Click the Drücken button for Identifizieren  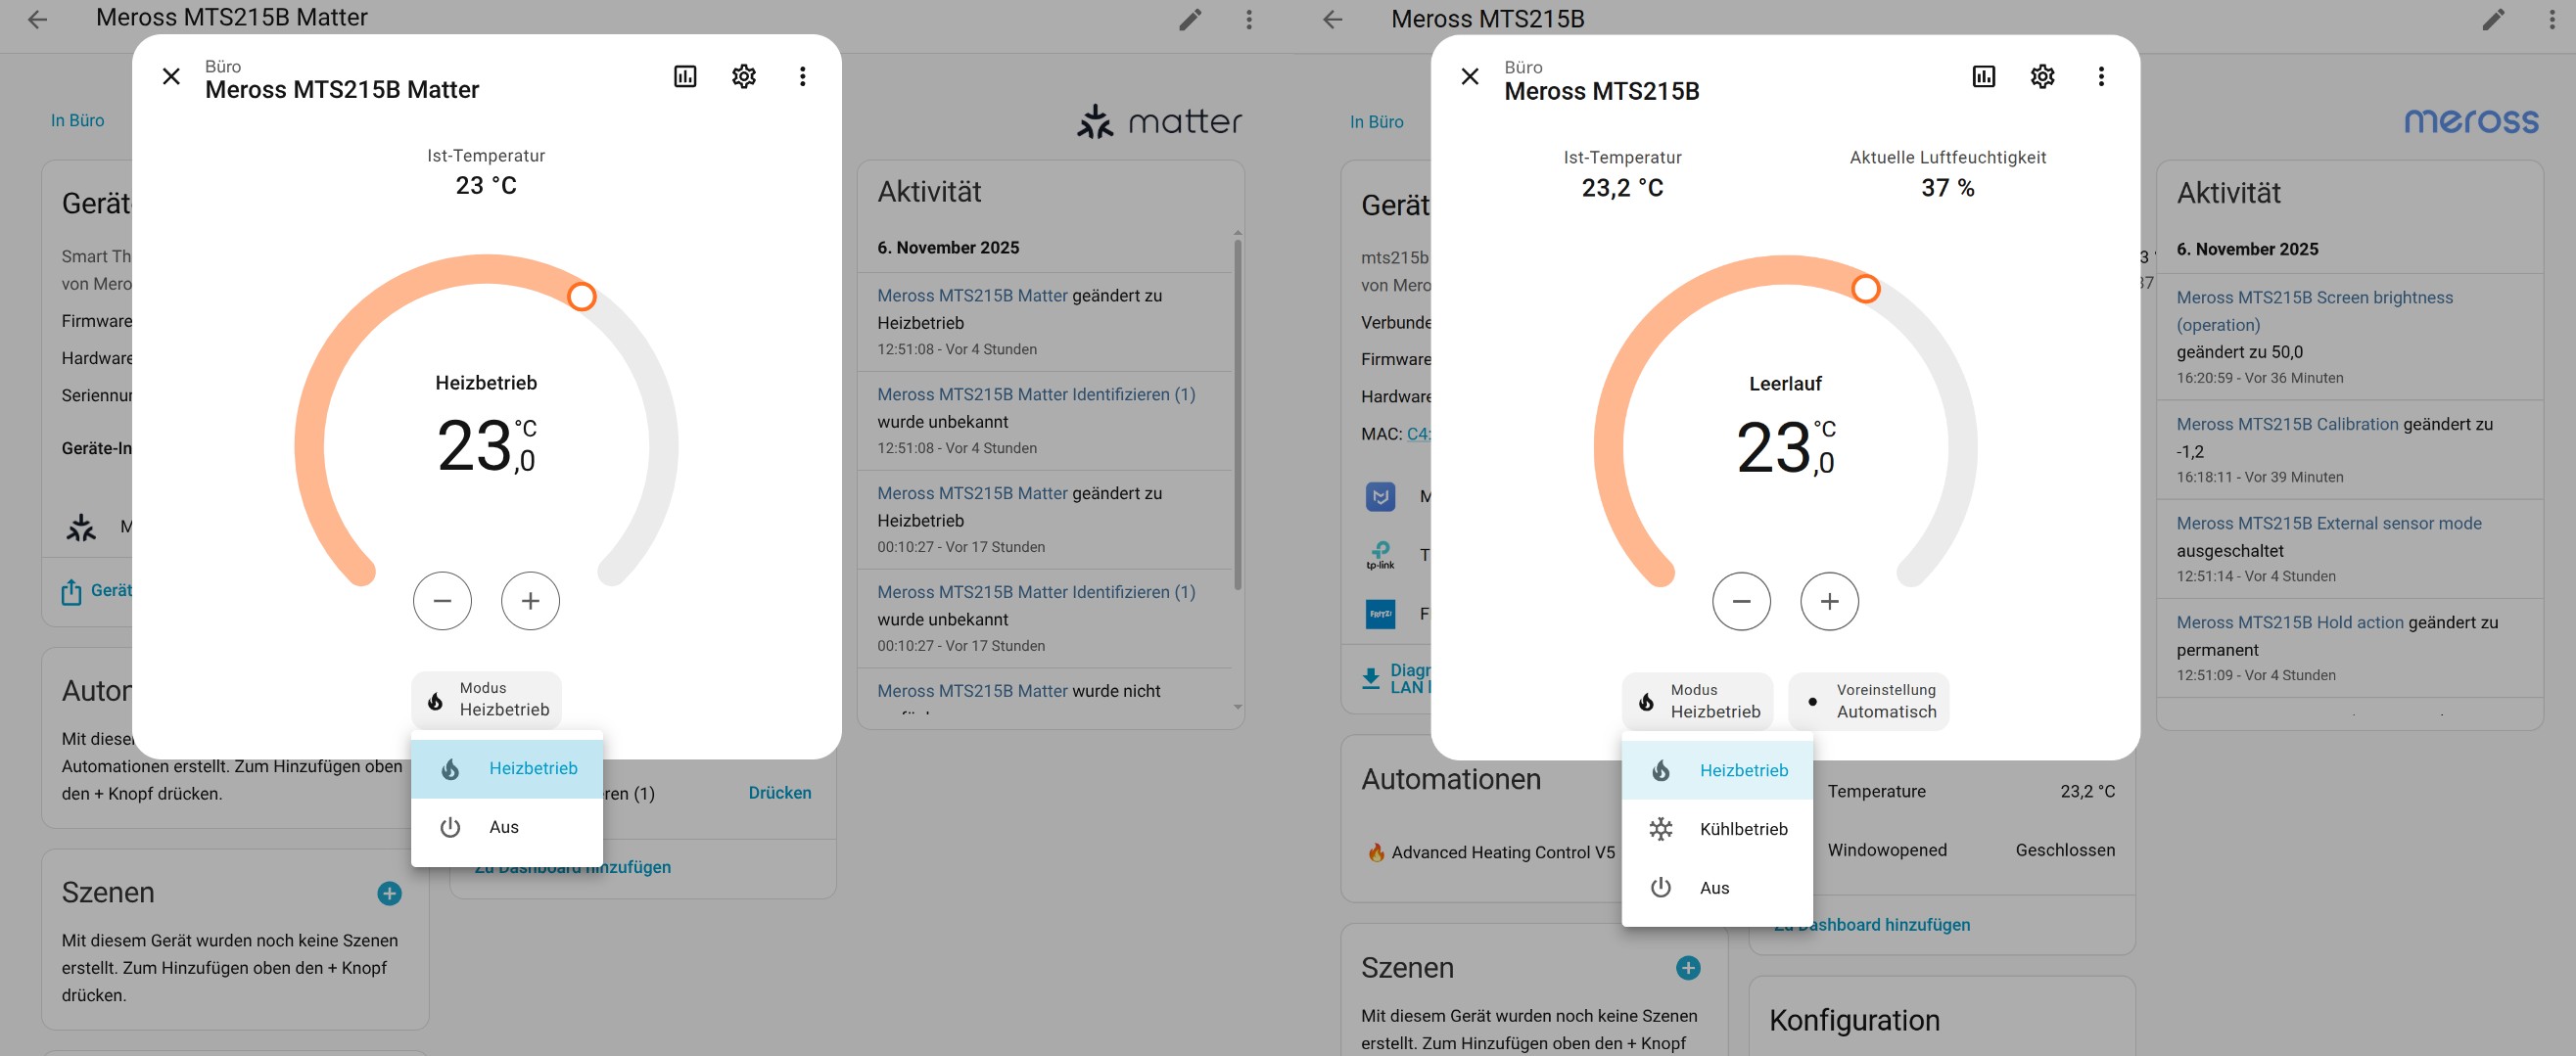click(x=780, y=793)
